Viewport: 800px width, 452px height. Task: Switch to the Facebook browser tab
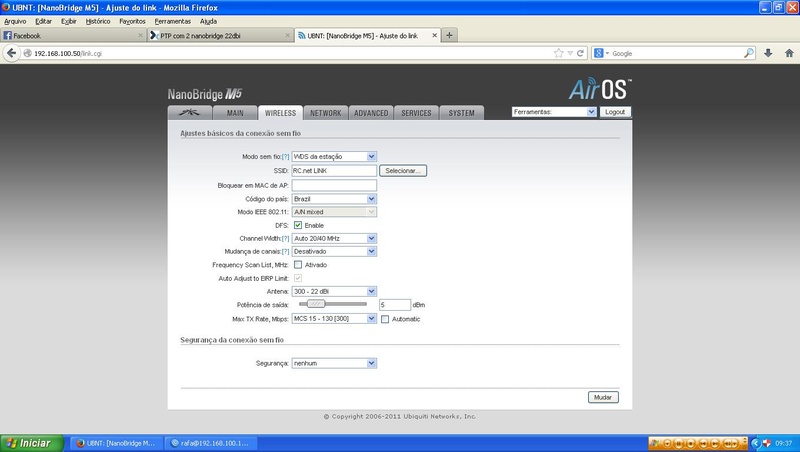[73, 35]
